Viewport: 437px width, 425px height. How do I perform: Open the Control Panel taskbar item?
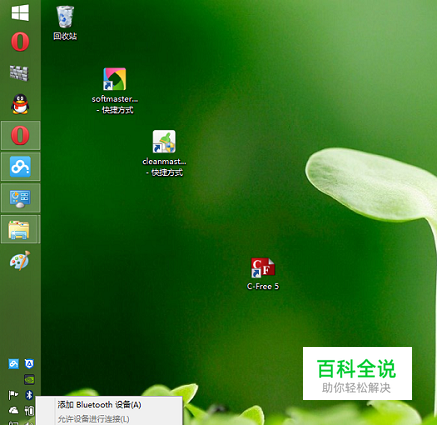tap(20, 198)
